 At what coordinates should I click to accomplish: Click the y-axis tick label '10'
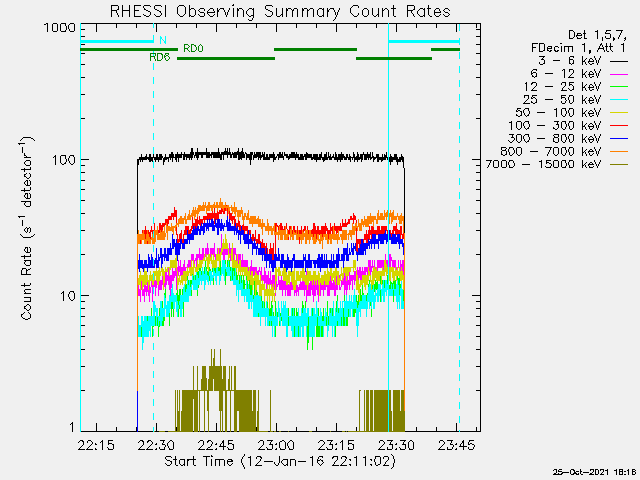(x=68, y=296)
